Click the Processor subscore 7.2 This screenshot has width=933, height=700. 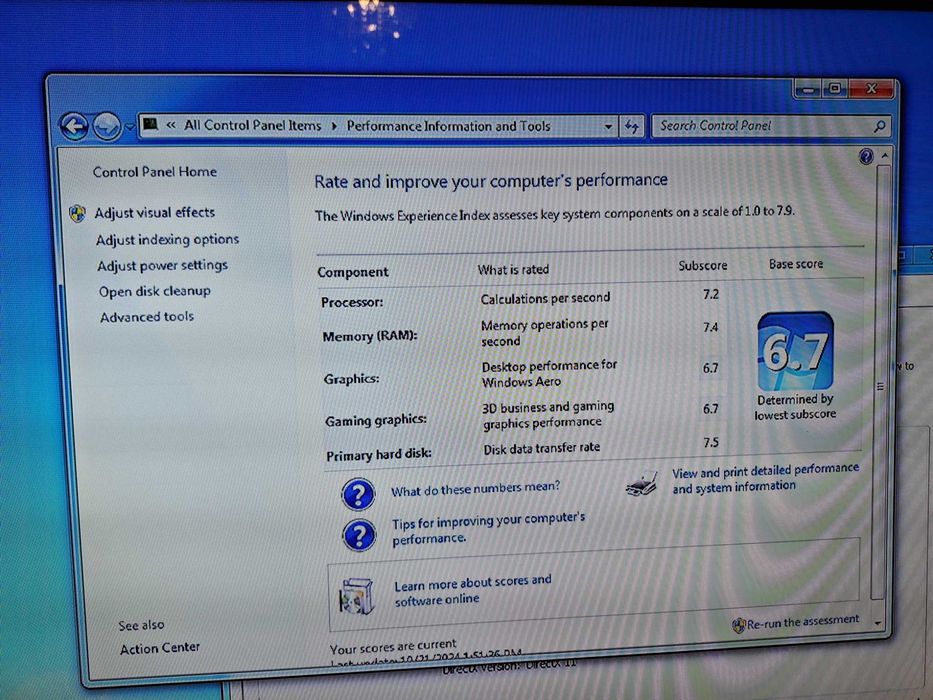pos(710,294)
